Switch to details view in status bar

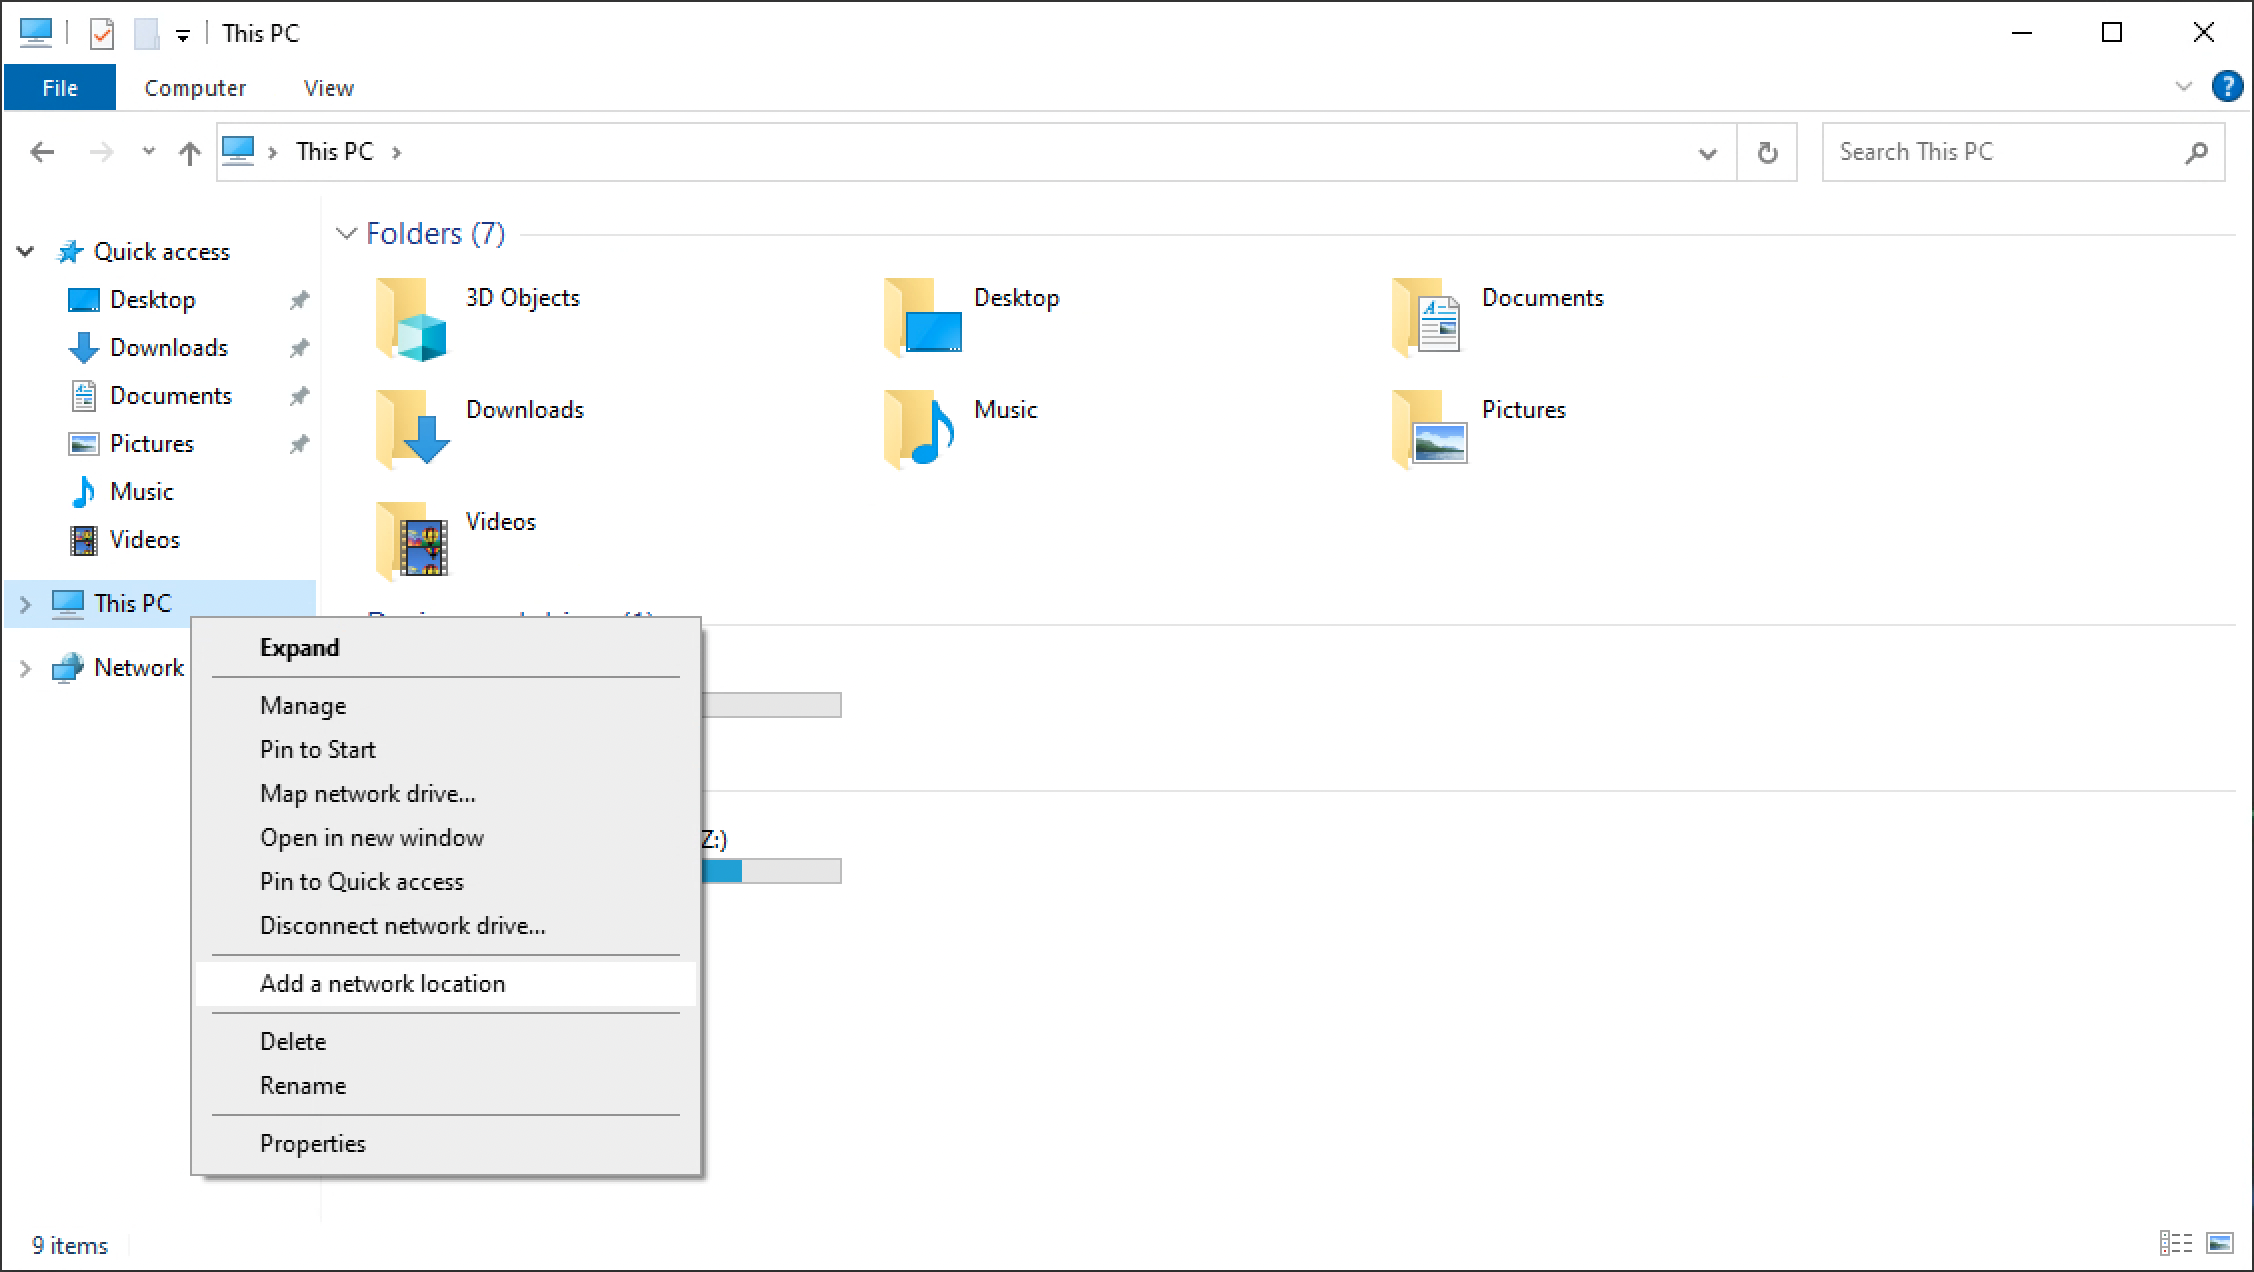(2175, 1243)
